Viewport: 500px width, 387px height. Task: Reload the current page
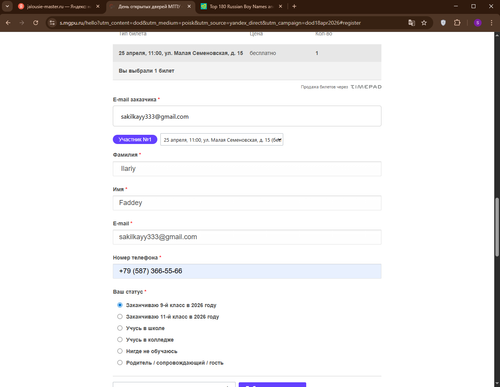point(36,23)
